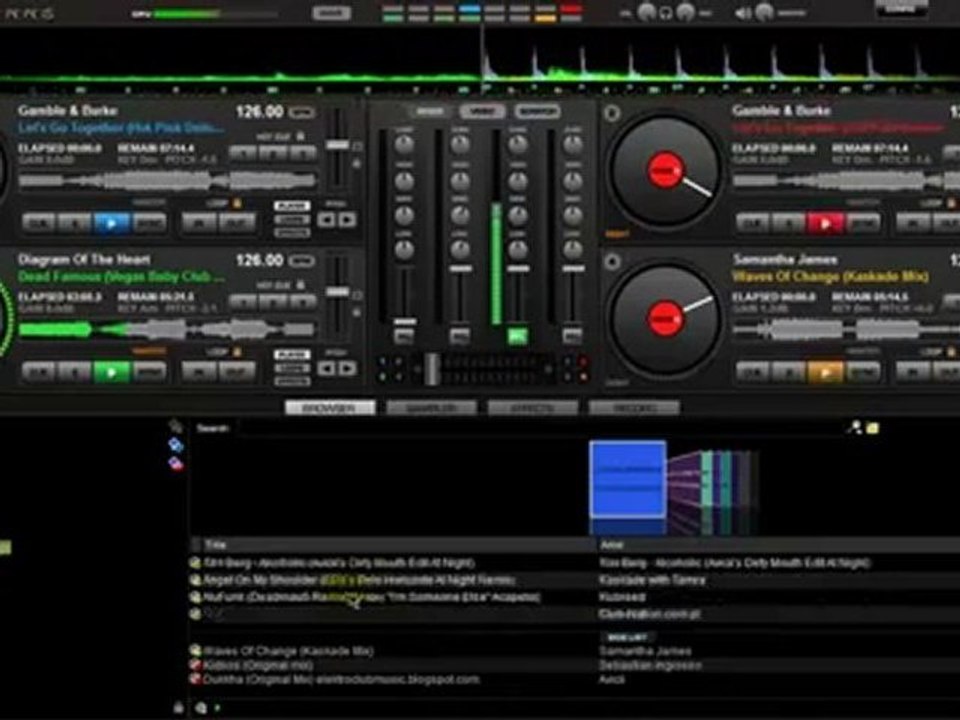Click the speaker master volume icon in the top bar
Screen dimensions: 960x720
coord(743,13)
